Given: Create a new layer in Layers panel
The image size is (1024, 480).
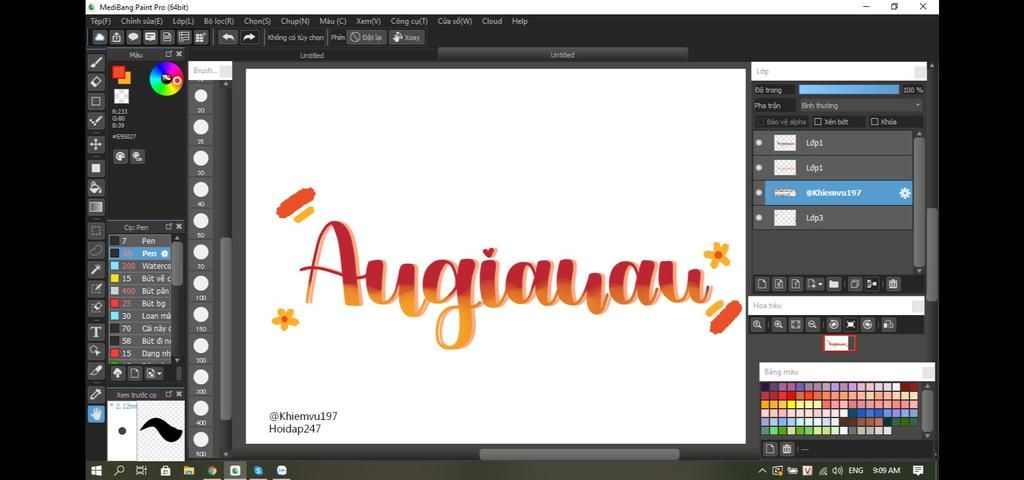Looking at the screenshot, I should 761,284.
